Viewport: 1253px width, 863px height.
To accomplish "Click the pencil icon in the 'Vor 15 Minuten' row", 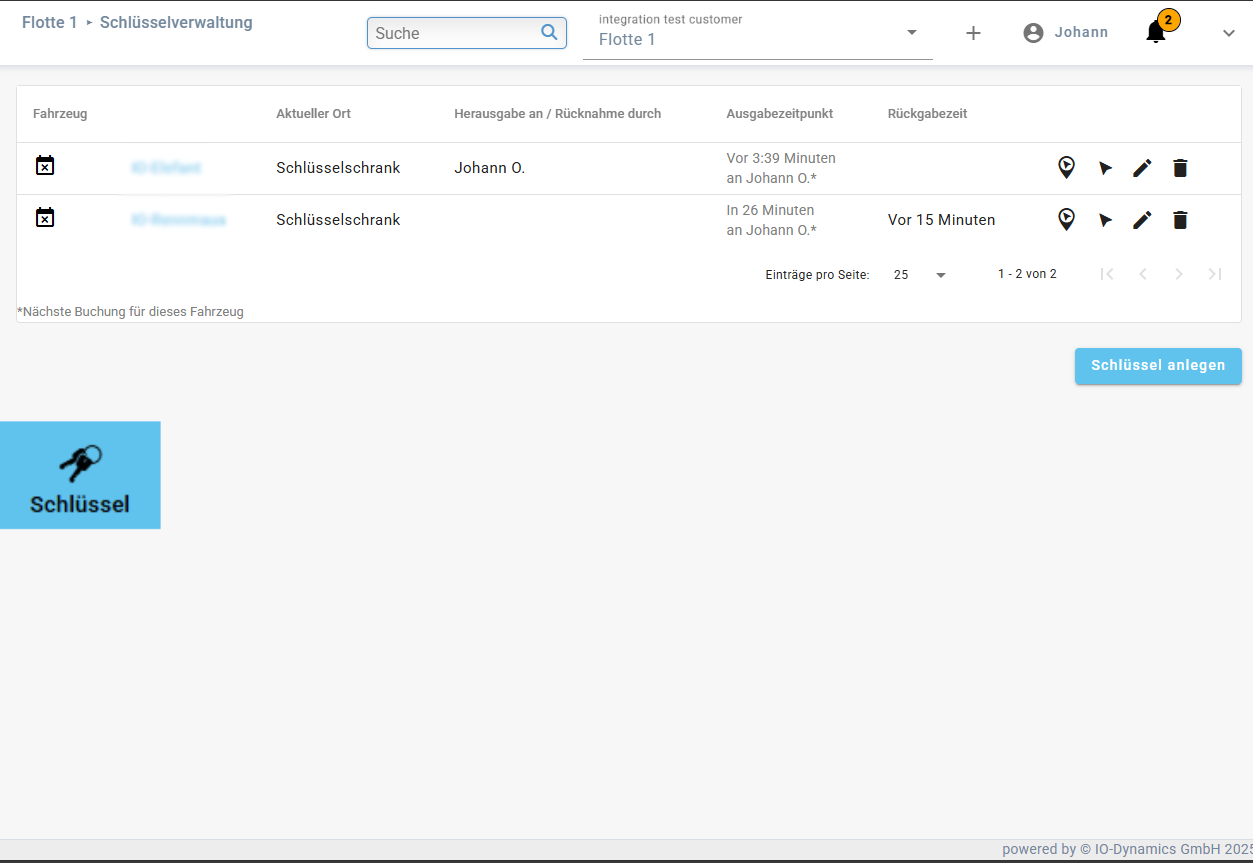I will coord(1142,220).
